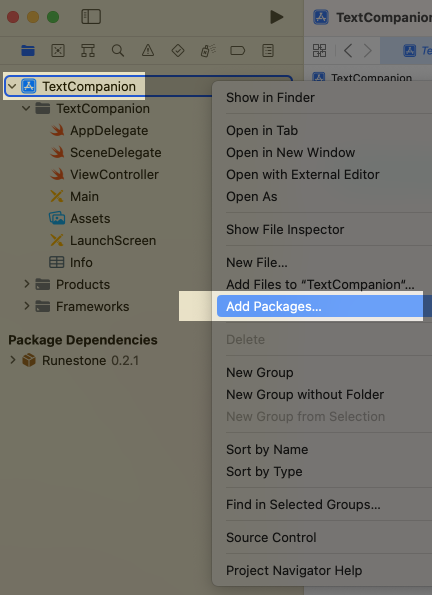
Task: Run the project with play button
Action: click(276, 17)
